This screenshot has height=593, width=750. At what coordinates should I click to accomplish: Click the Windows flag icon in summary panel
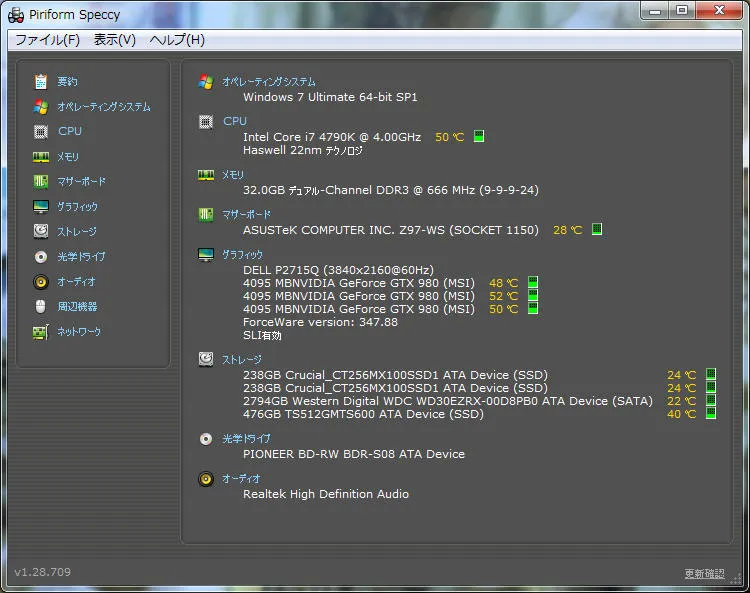[206, 82]
